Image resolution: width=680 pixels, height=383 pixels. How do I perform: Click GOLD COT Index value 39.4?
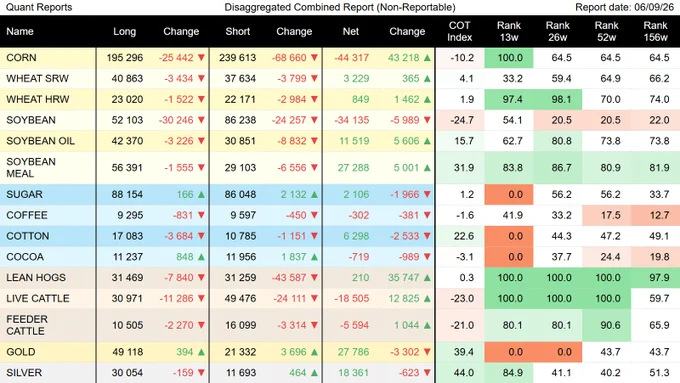(x=464, y=352)
